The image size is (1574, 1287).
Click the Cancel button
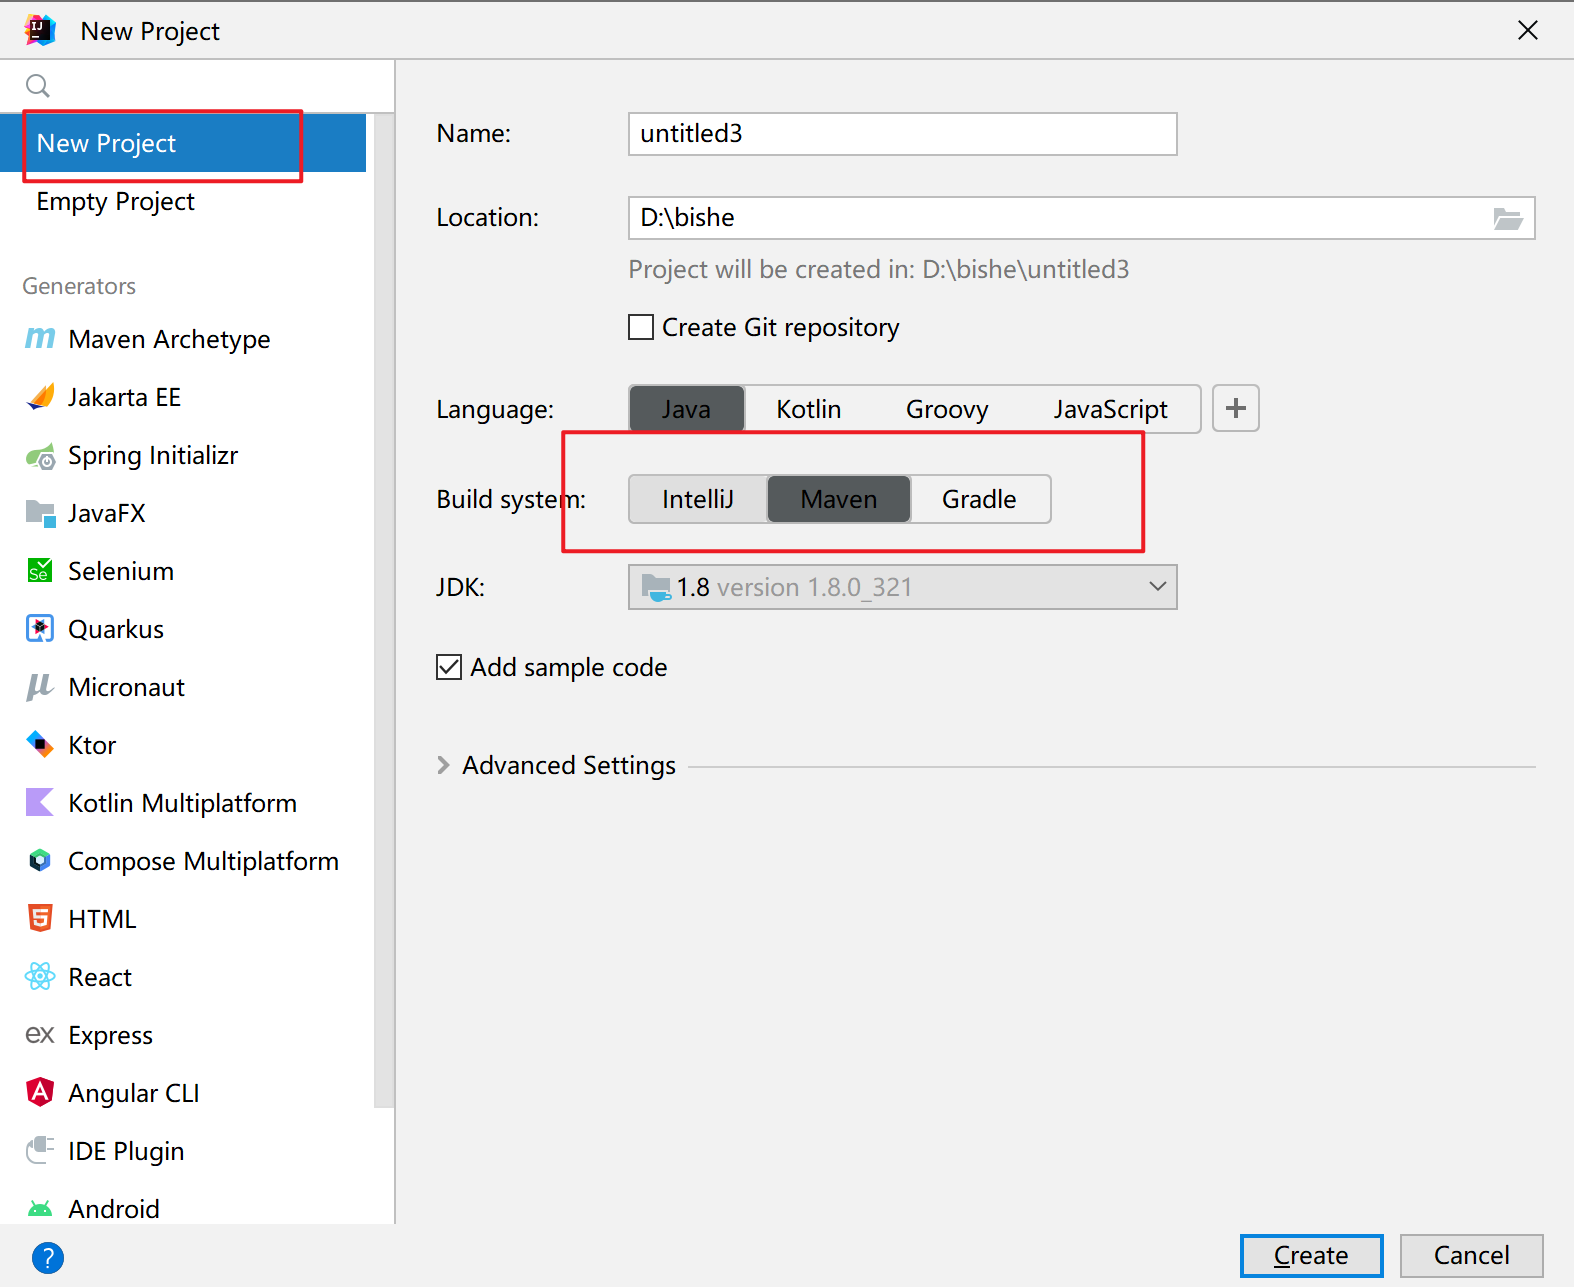1471,1255
